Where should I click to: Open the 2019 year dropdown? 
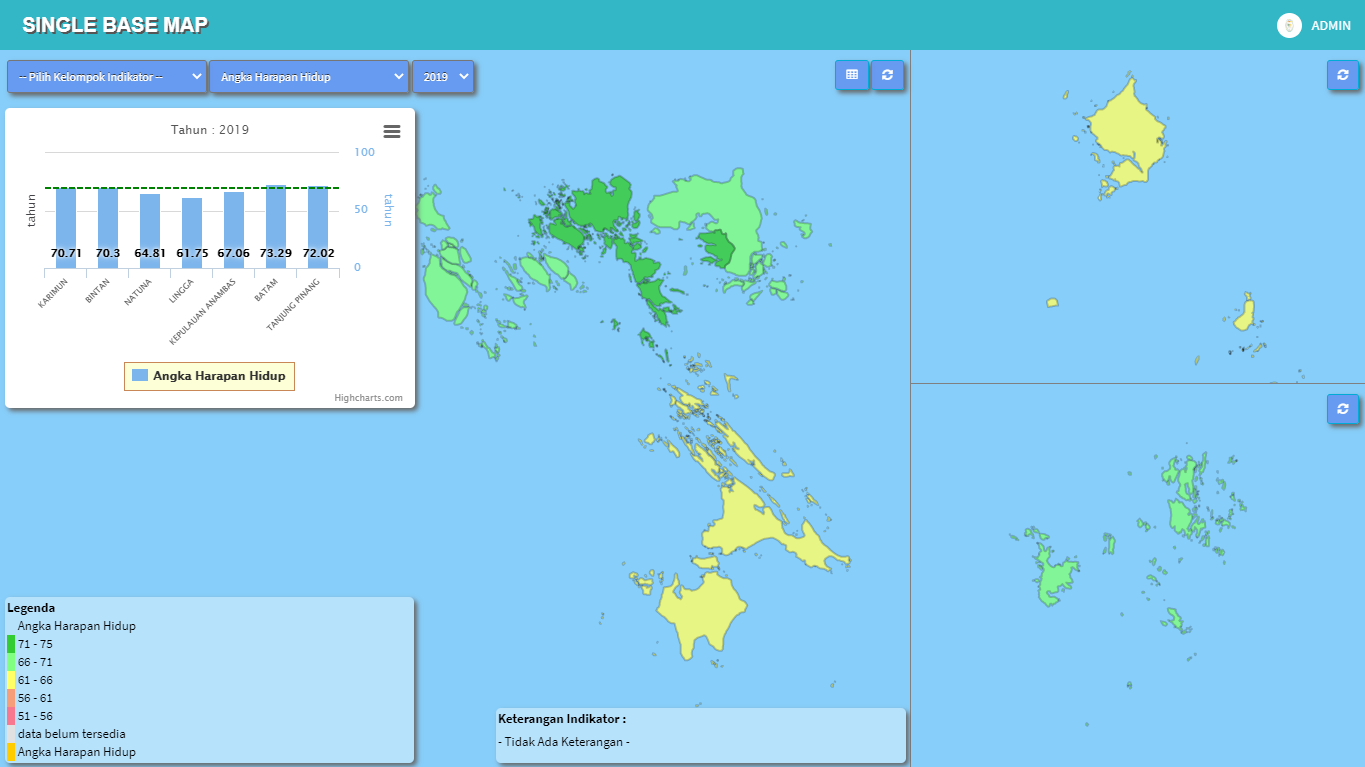point(443,77)
